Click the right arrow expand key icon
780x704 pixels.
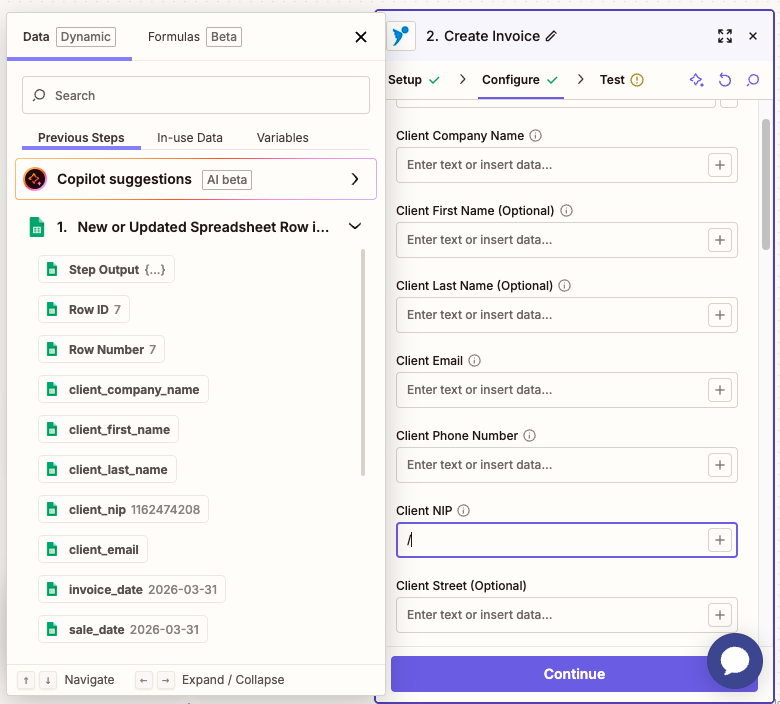pyautogui.click(x=166, y=680)
